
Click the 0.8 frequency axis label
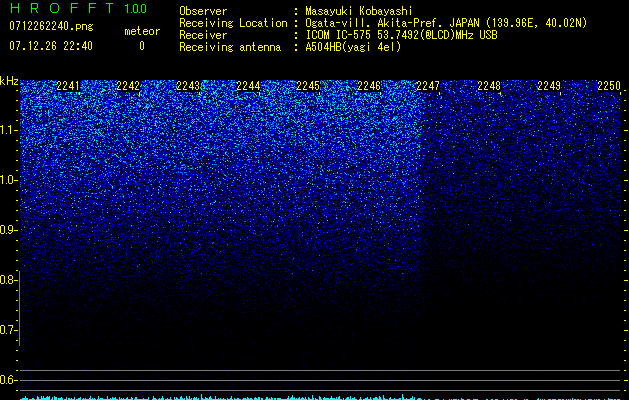(7, 280)
